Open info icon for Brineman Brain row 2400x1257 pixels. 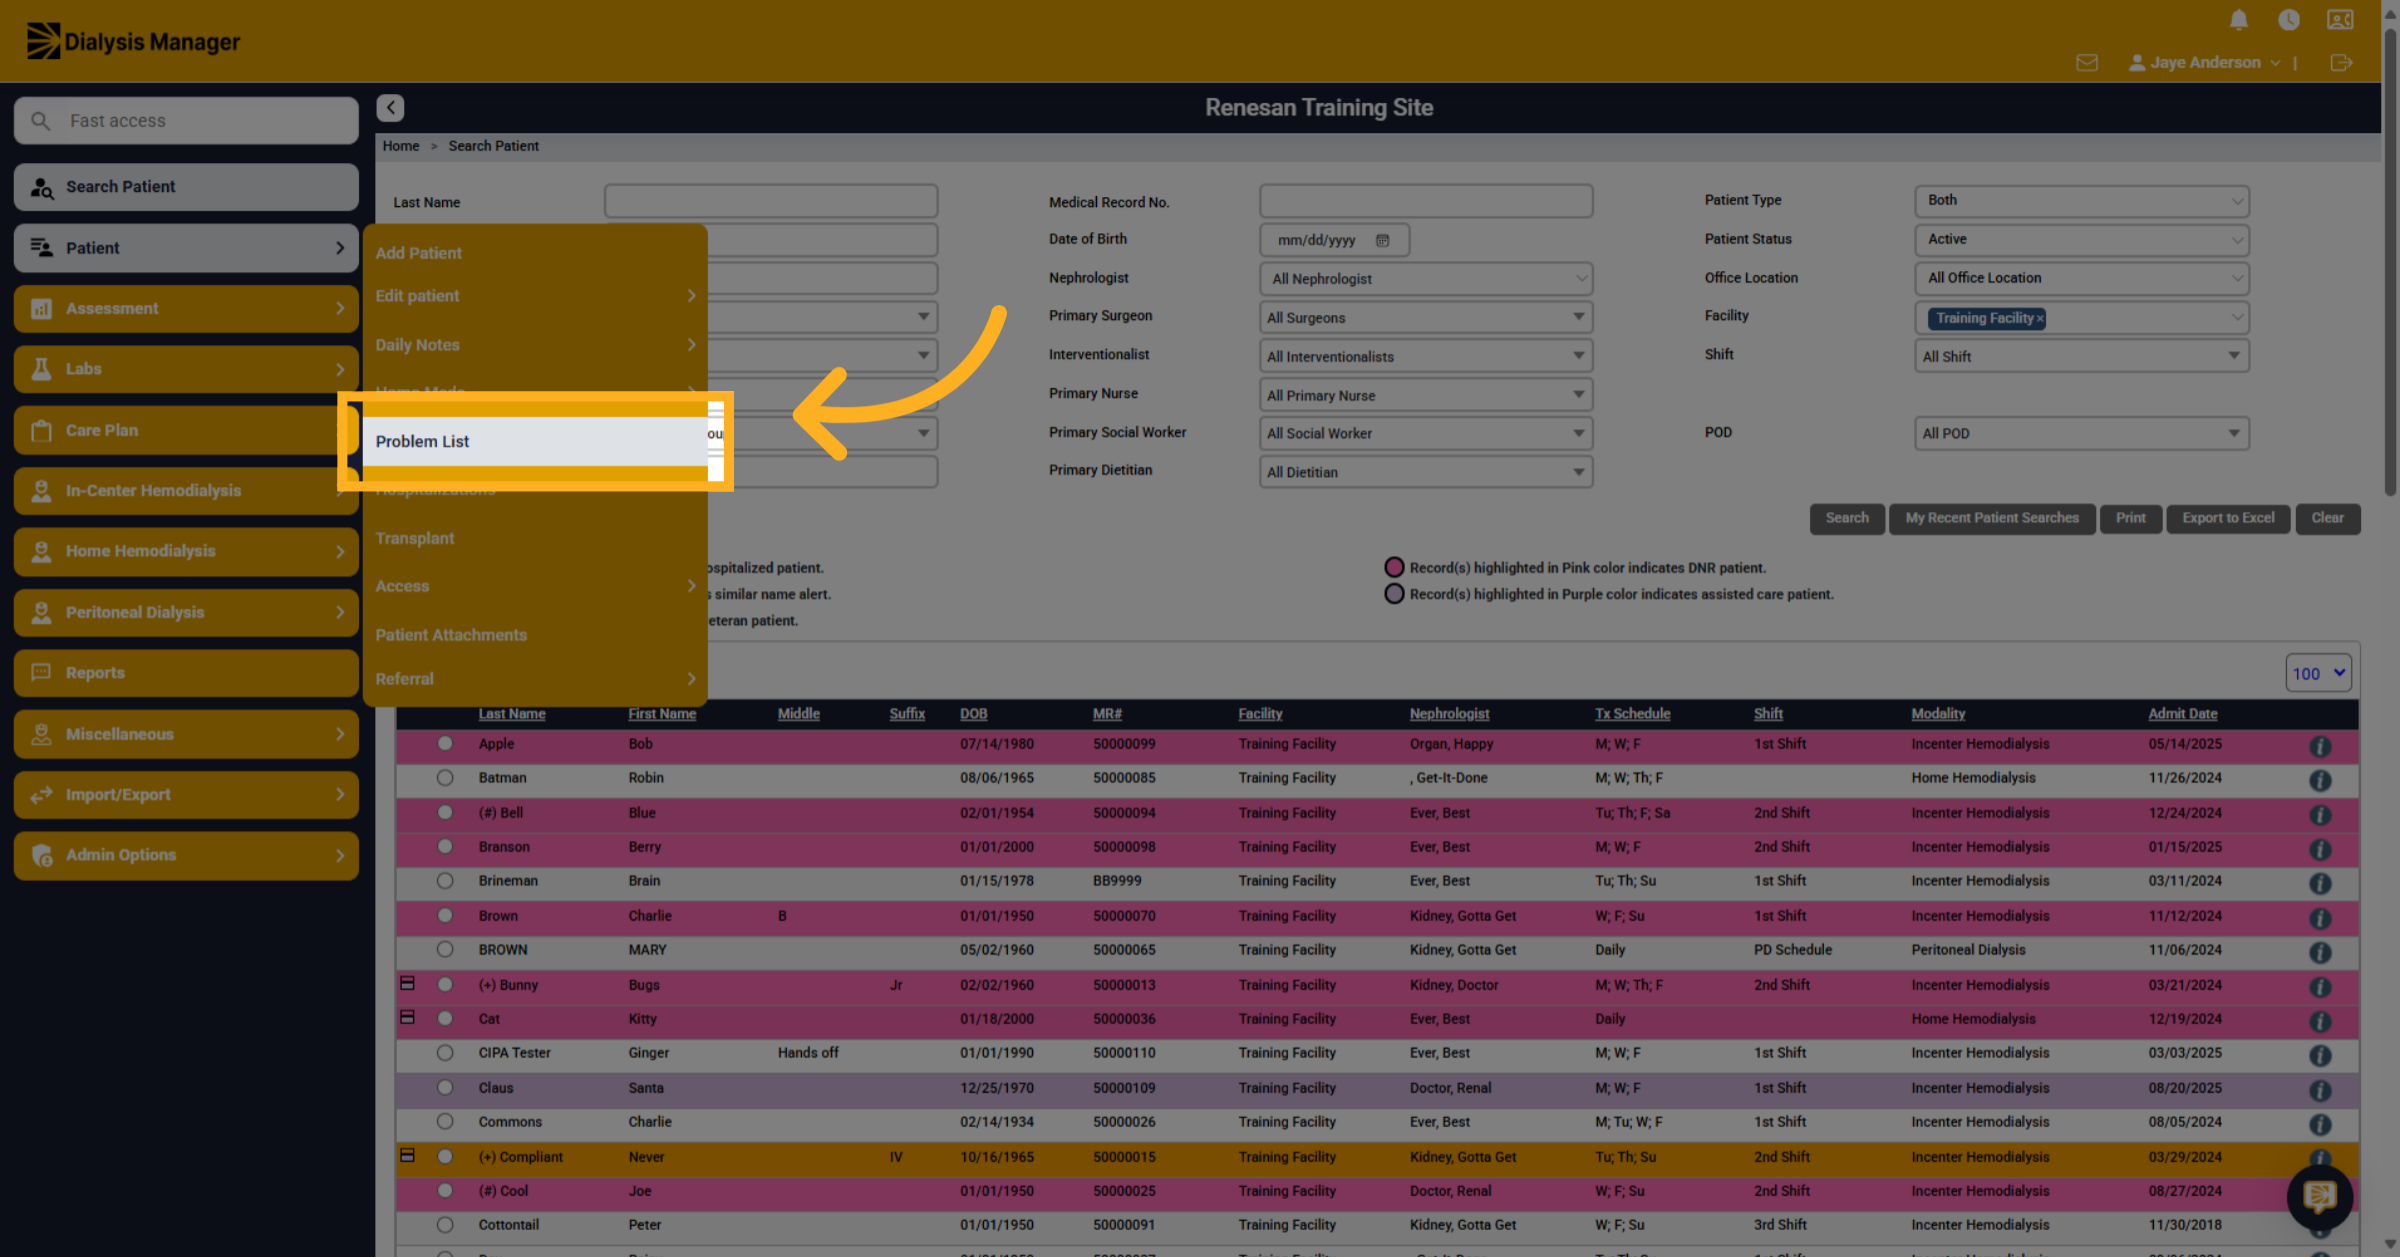pos(2320,883)
